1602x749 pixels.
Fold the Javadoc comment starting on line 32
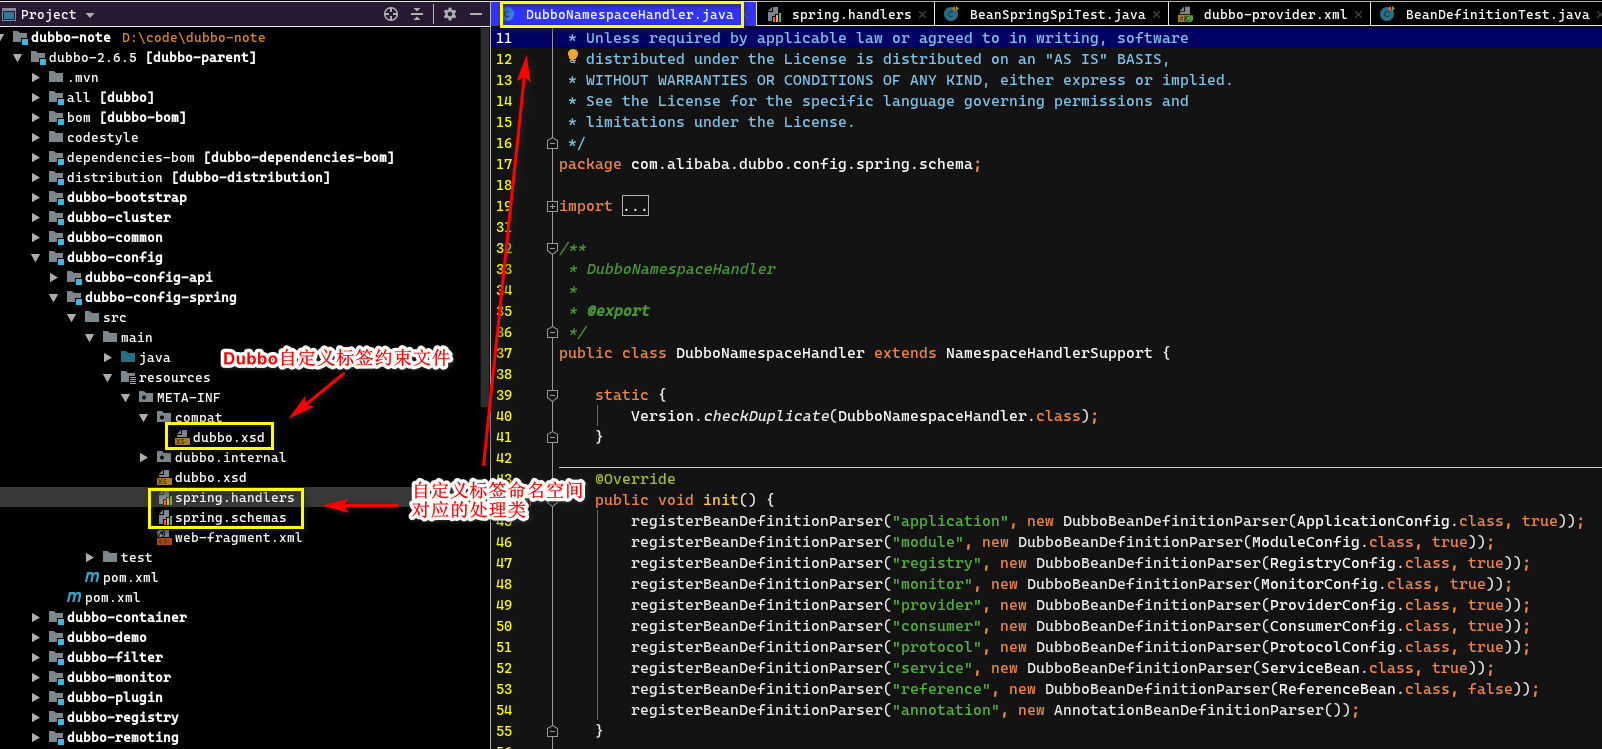[x=552, y=248]
